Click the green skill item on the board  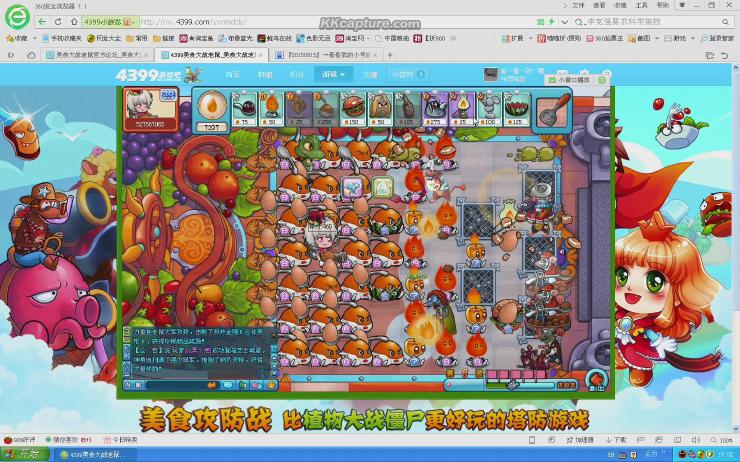(382, 187)
